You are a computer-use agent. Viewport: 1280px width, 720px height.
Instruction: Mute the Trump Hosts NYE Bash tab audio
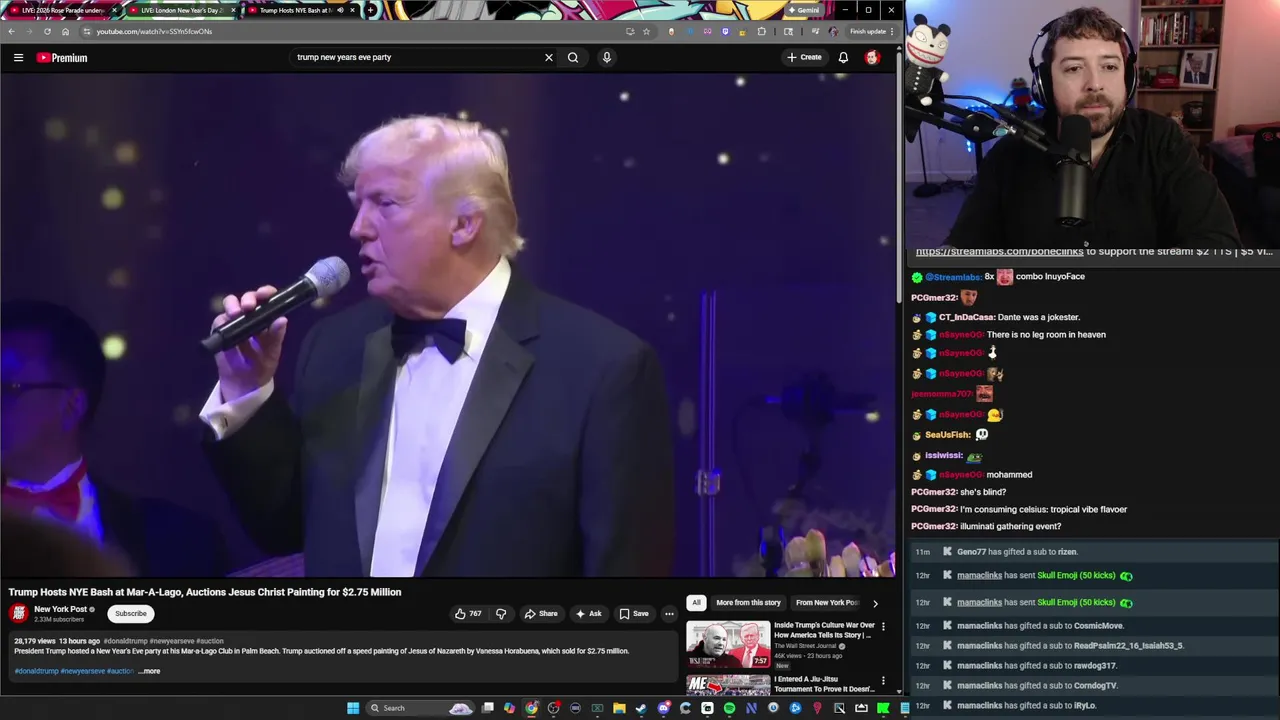tap(339, 10)
